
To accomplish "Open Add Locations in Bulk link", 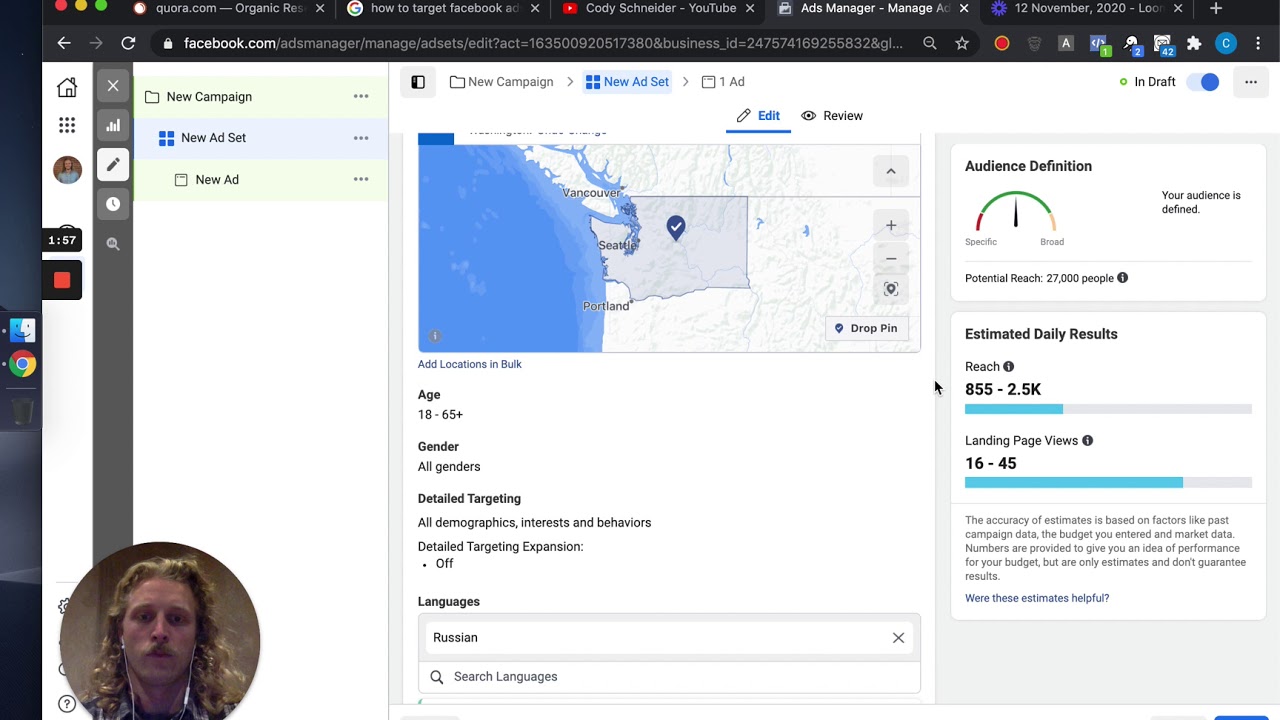I will 469,364.
